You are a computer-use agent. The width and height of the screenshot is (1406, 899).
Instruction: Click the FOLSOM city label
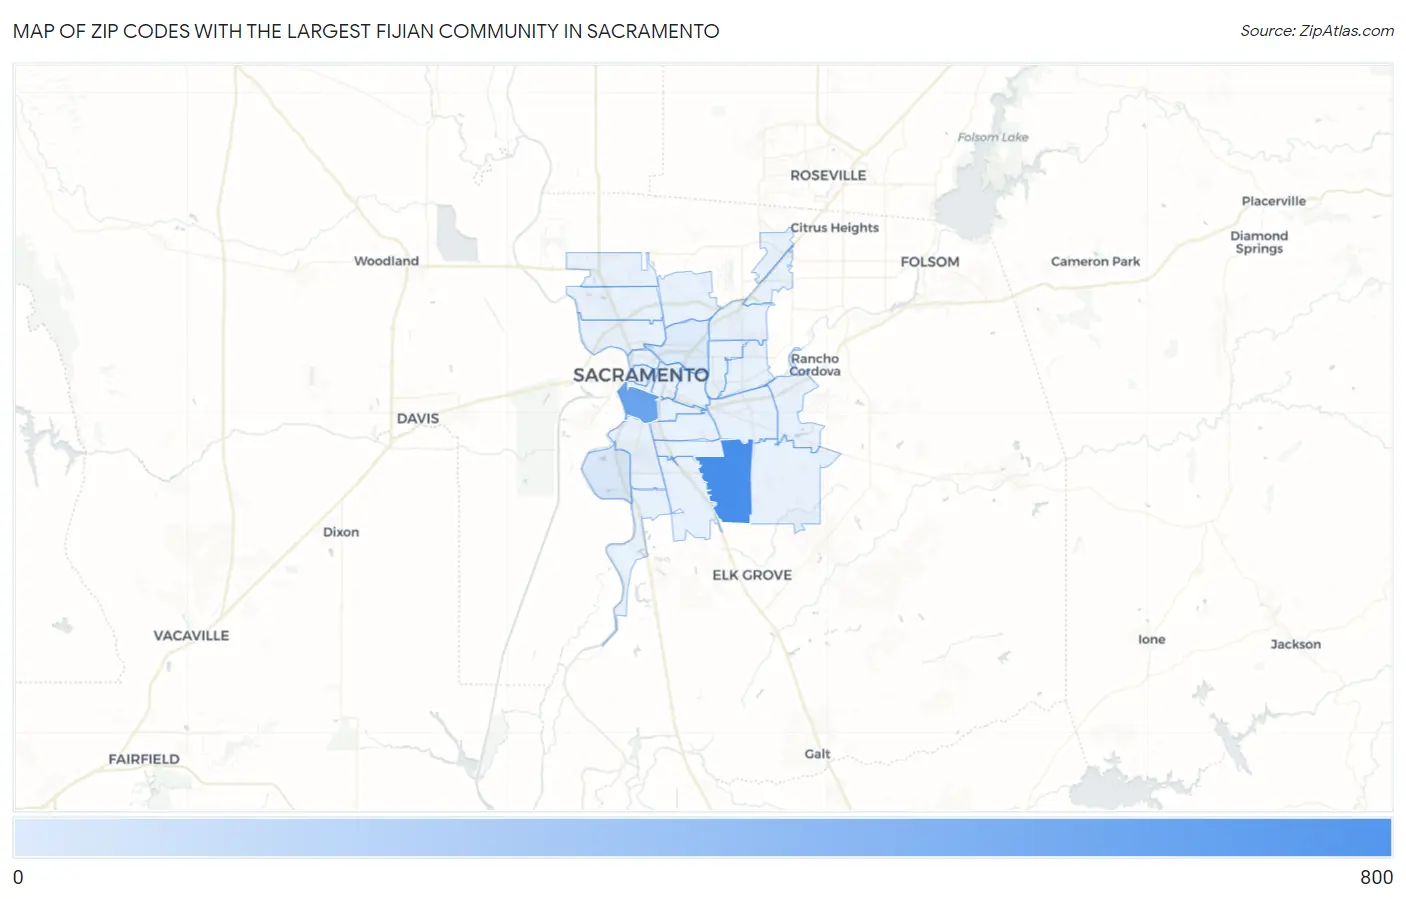click(930, 262)
